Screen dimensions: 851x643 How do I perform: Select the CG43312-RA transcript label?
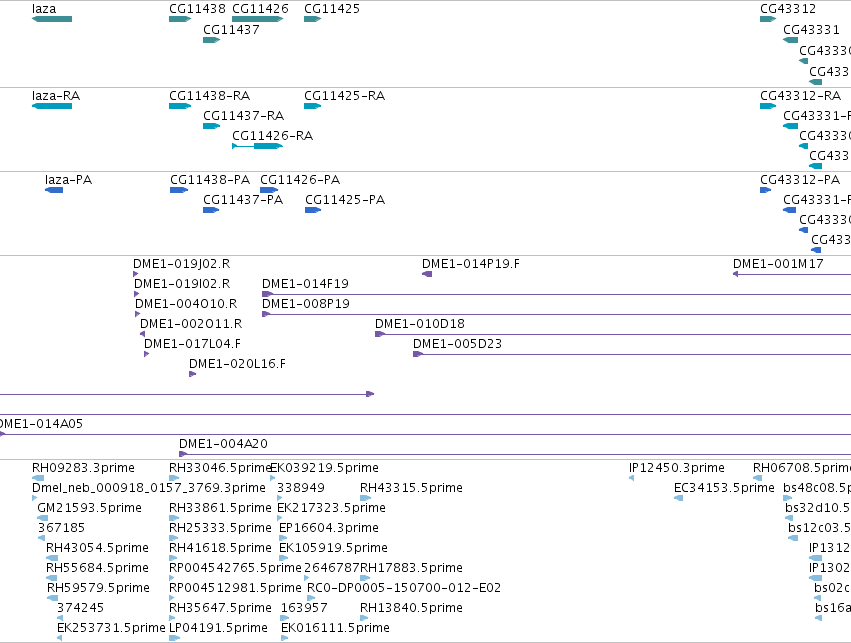[x=801, y=96]
